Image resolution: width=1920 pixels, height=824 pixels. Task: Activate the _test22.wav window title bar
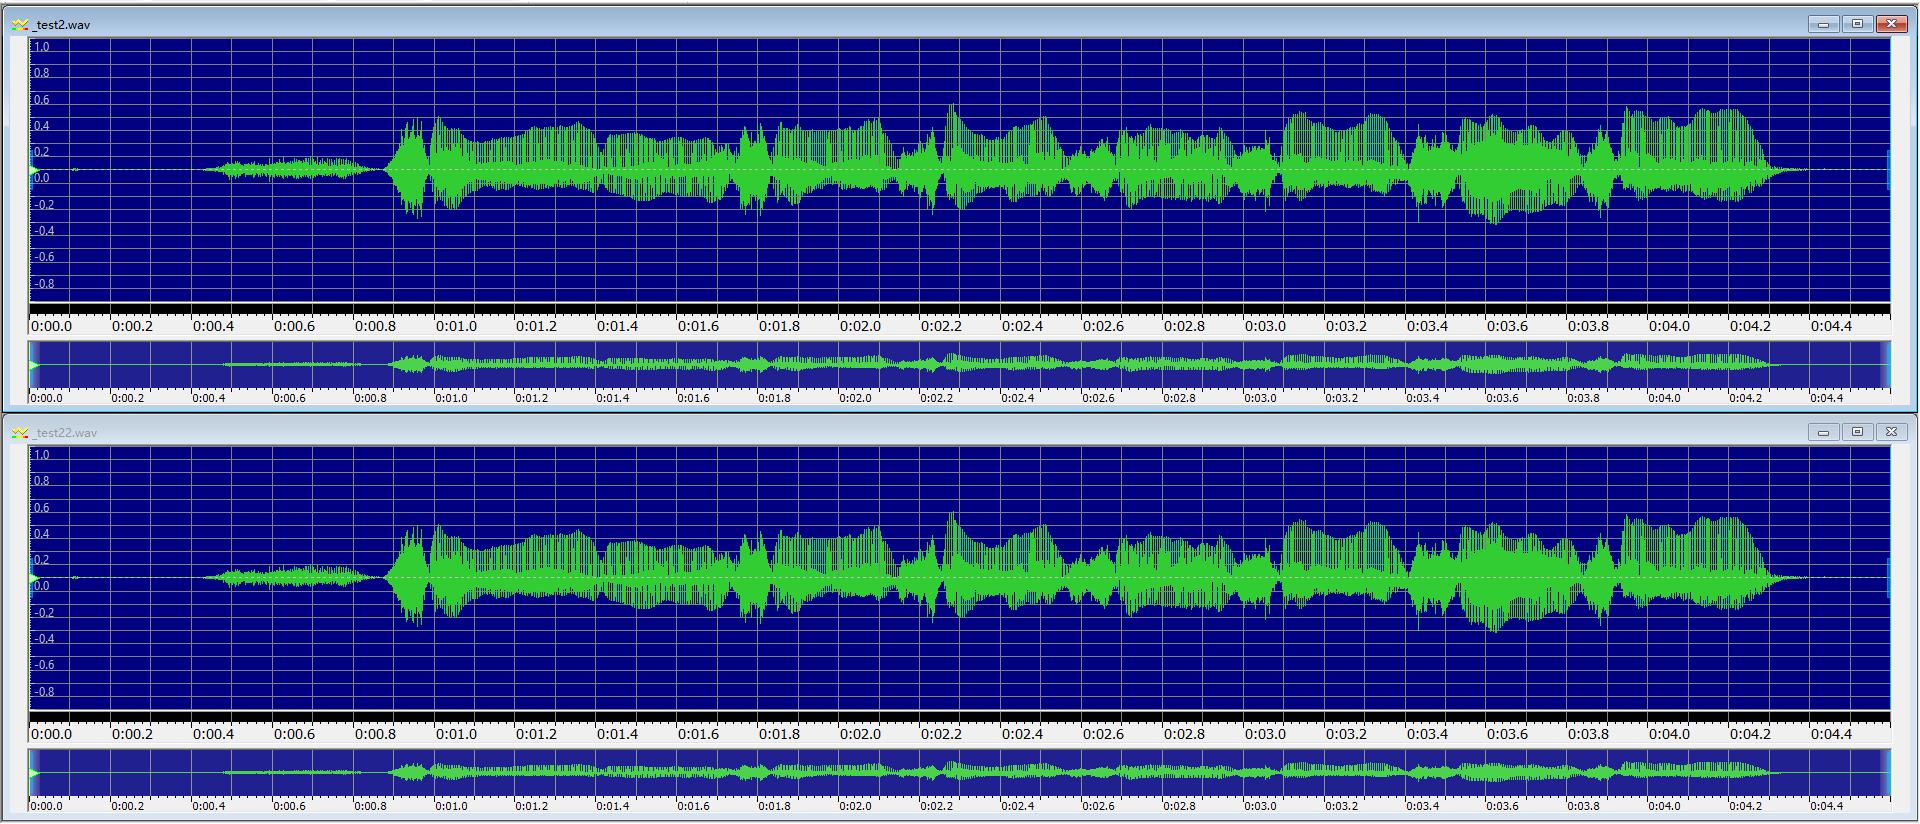(900, 432)
